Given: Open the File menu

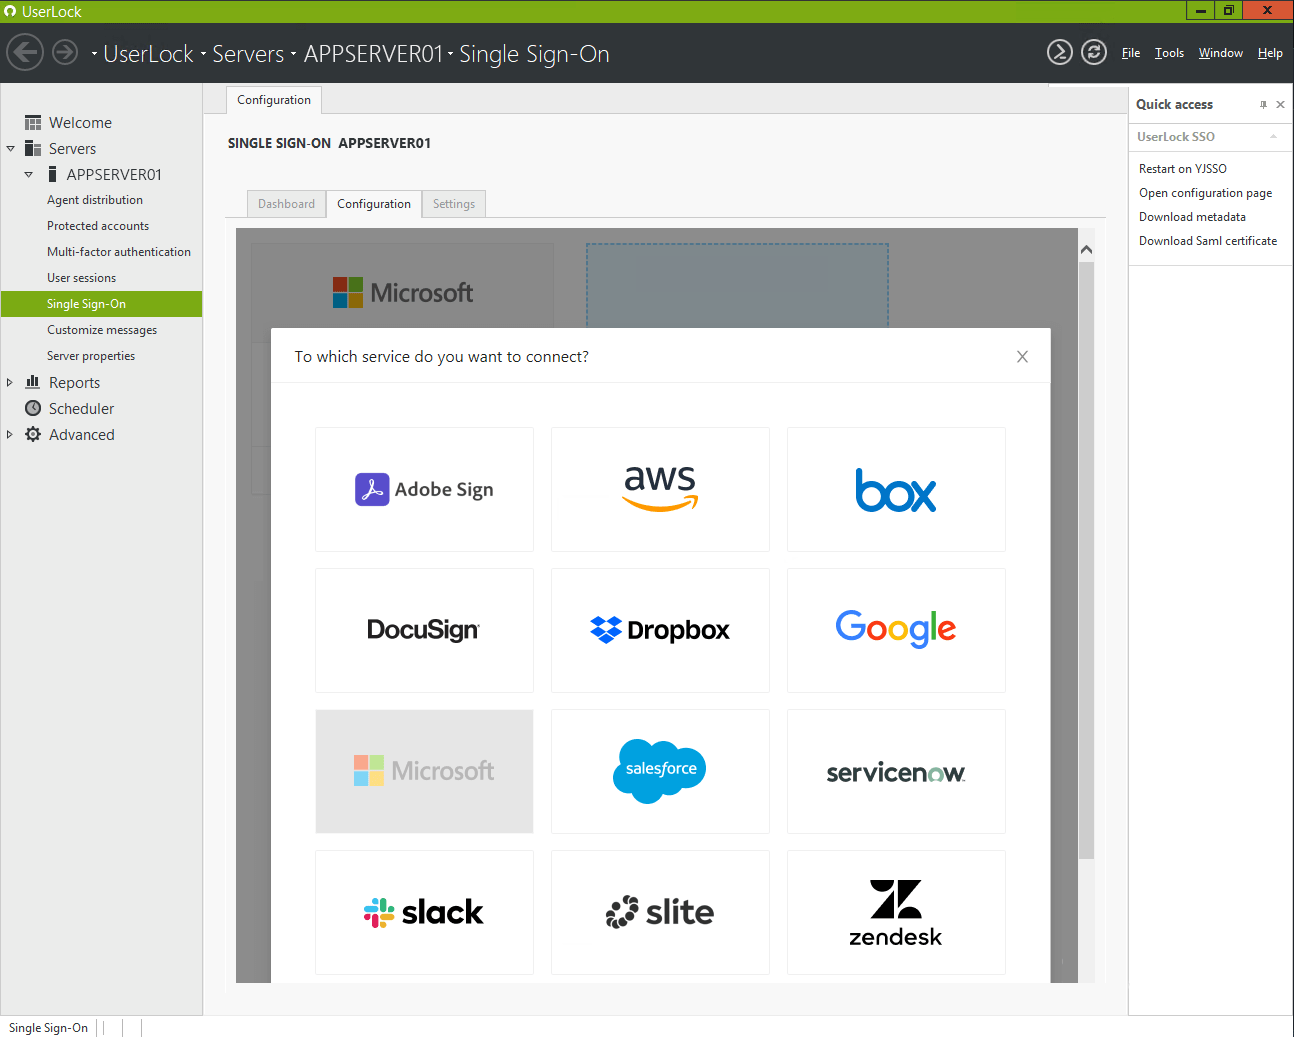Looking at the screenshot, I should (x=1131, y=53).
